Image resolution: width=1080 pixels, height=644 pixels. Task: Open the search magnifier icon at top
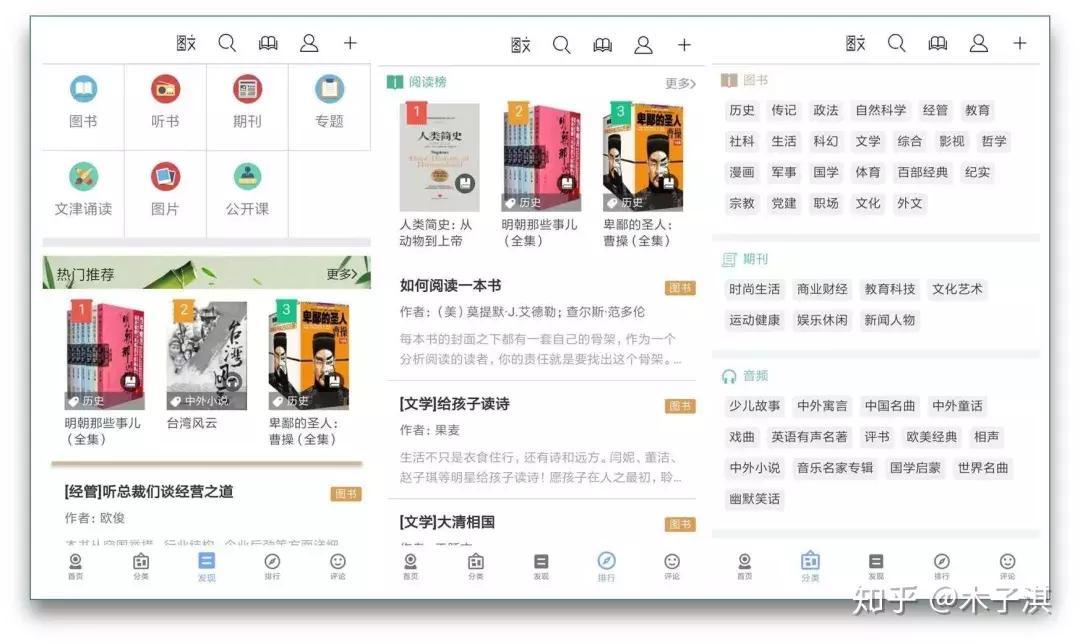pos(227,43)
